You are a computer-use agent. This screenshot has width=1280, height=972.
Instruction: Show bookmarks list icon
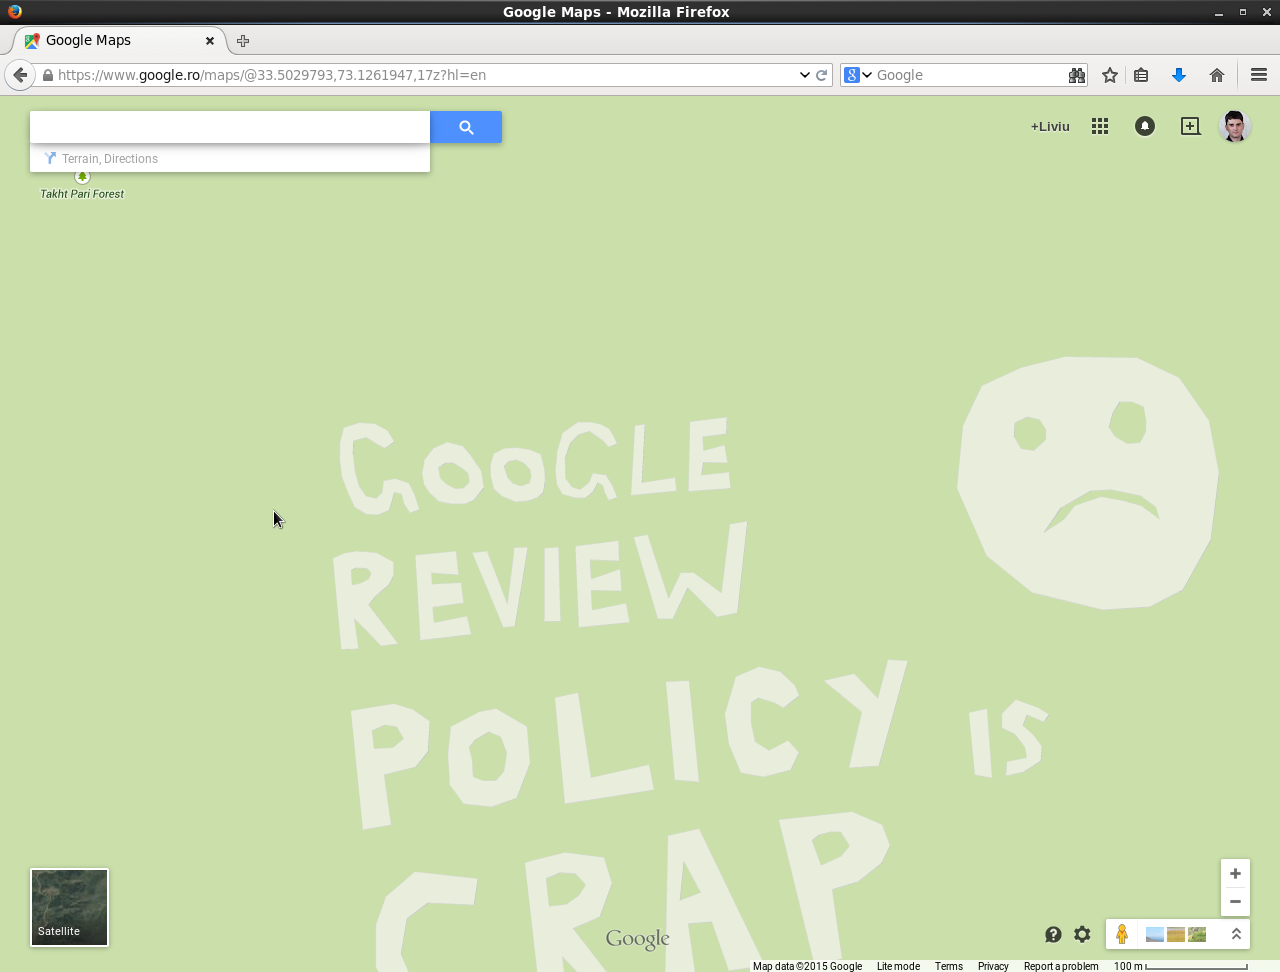point(1141,75)
